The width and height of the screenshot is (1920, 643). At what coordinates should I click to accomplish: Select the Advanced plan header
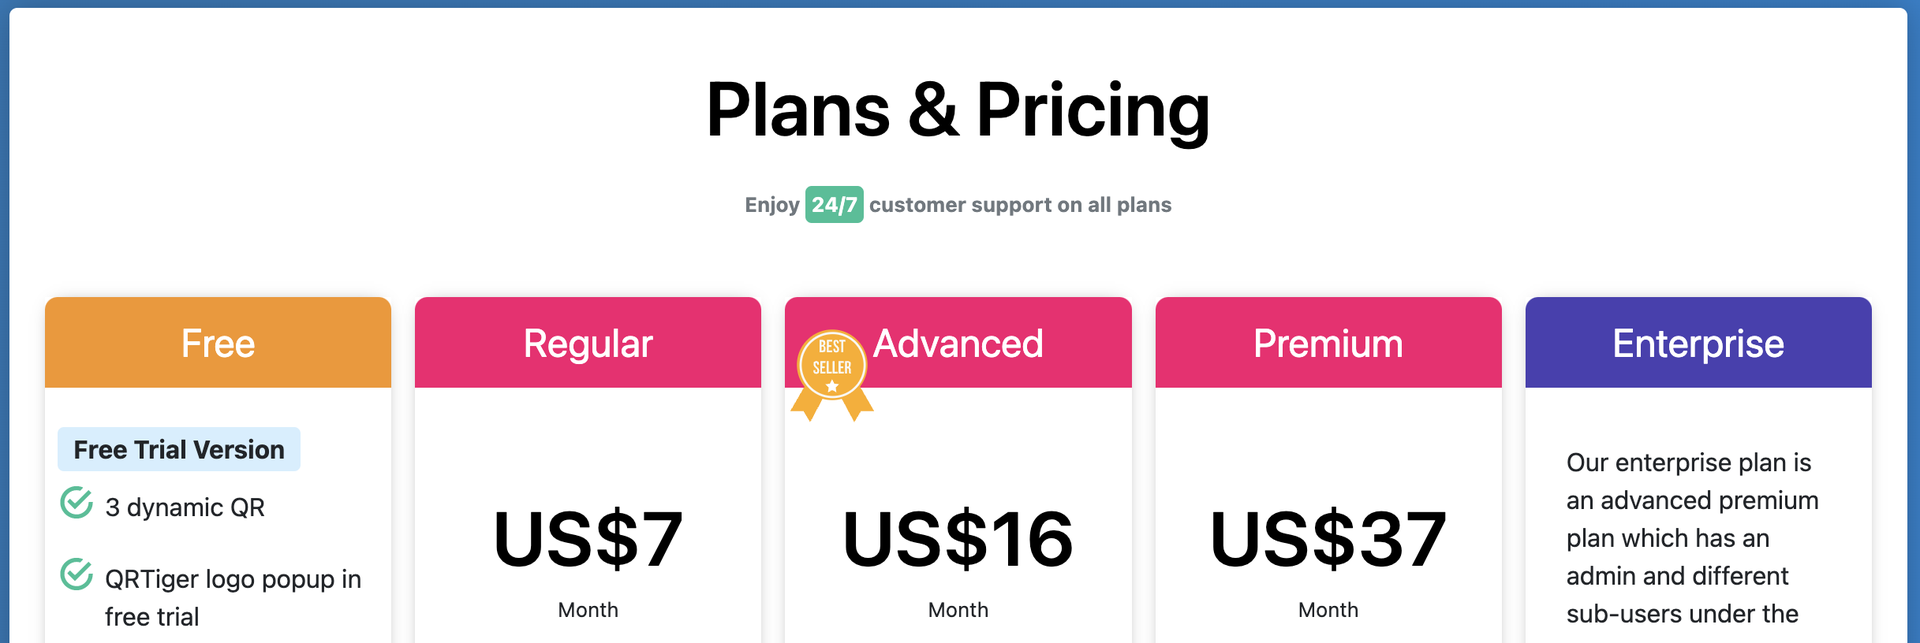click(958, 343)
